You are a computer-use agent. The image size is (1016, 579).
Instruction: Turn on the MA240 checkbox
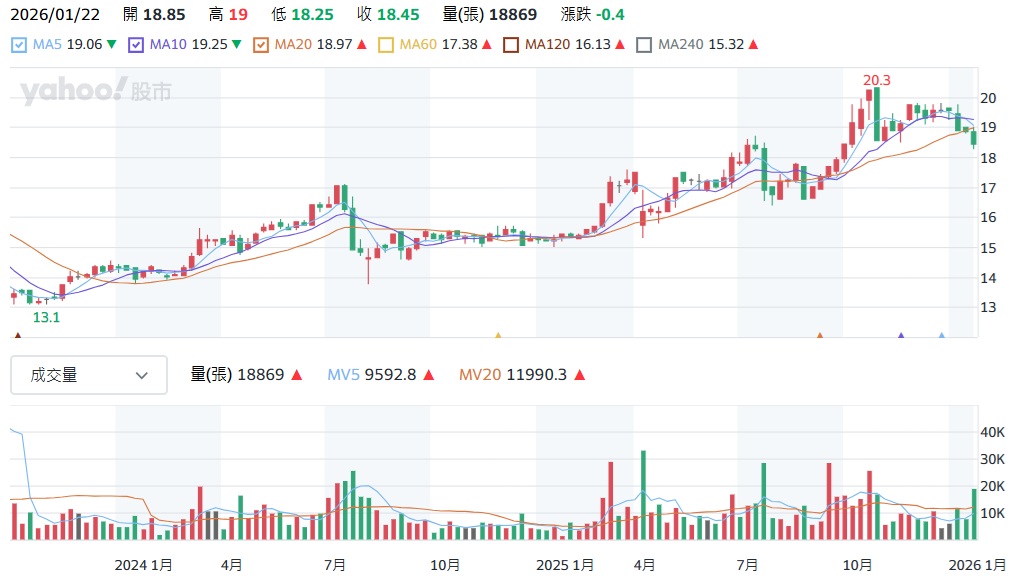point(644,45)
